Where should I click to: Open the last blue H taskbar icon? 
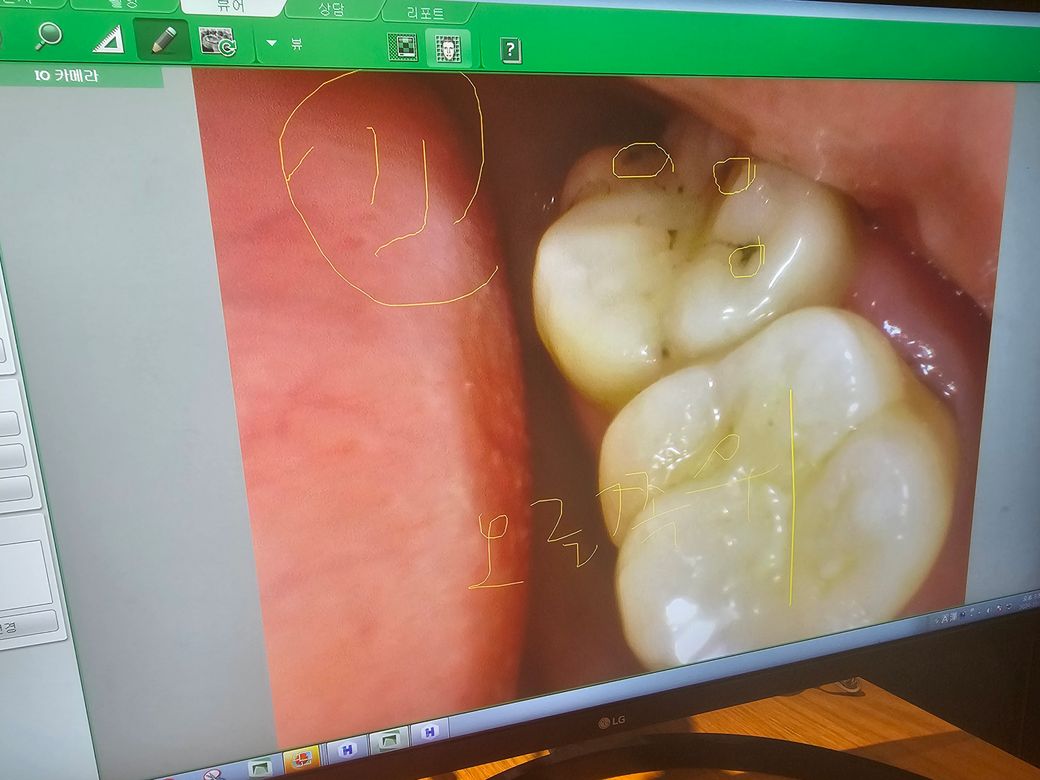[x=428, y=732]
